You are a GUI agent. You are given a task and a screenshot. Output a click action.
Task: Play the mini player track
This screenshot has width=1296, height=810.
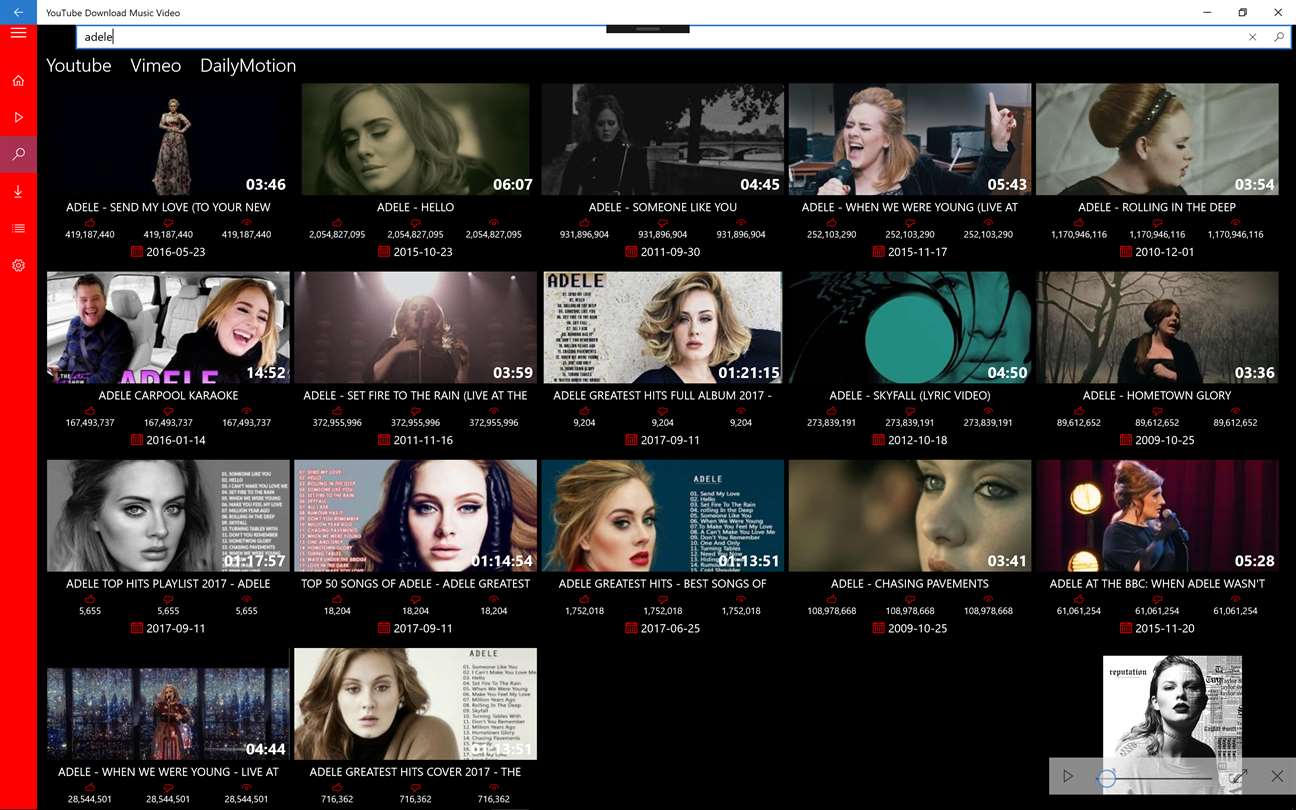[x=1068, y=776]
